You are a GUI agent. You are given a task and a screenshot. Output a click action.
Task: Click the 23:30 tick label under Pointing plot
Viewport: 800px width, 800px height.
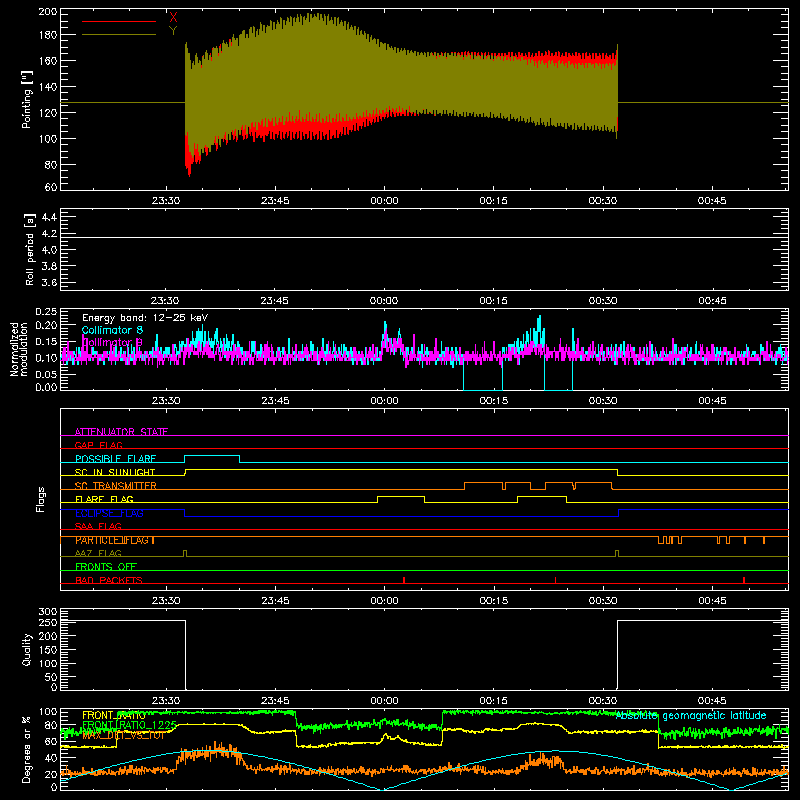point(166,201)
